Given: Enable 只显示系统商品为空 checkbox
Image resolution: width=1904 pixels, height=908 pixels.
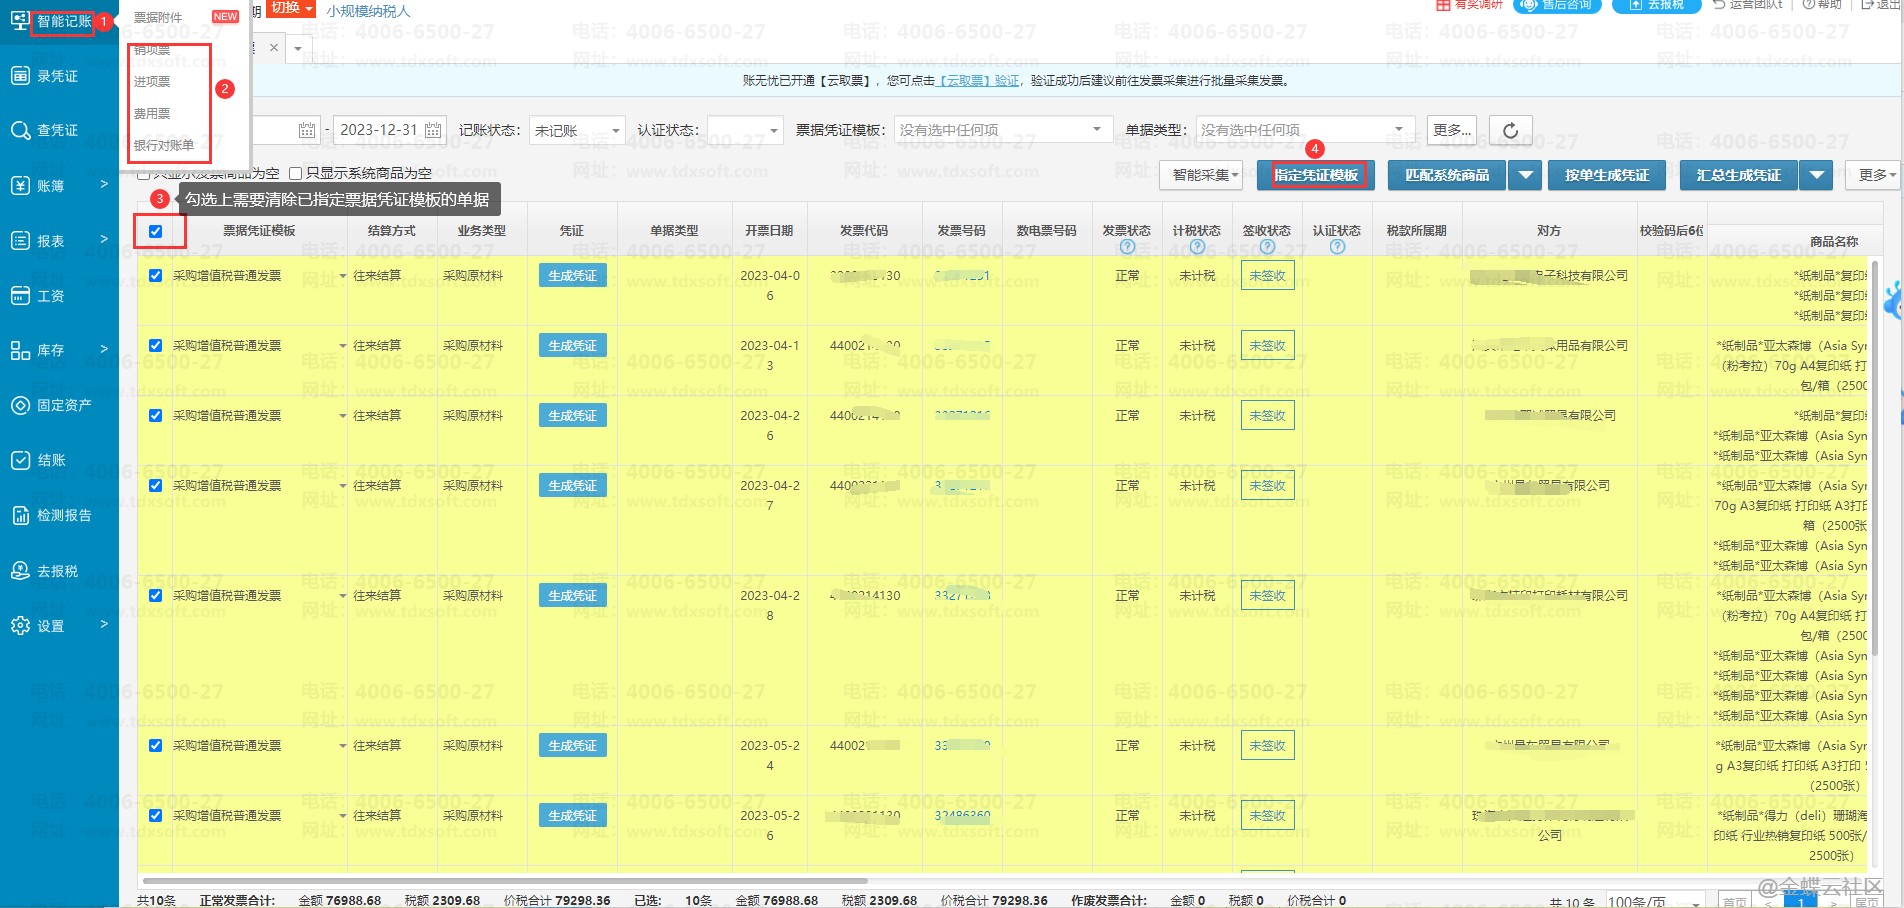Looking at the screenshot, I should coord(296,173).
